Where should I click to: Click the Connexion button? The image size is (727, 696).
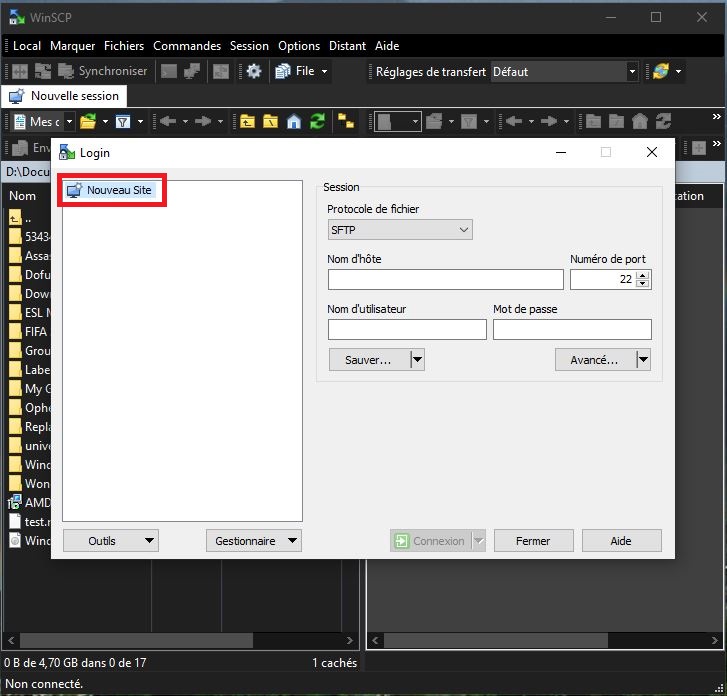(431, 541)
